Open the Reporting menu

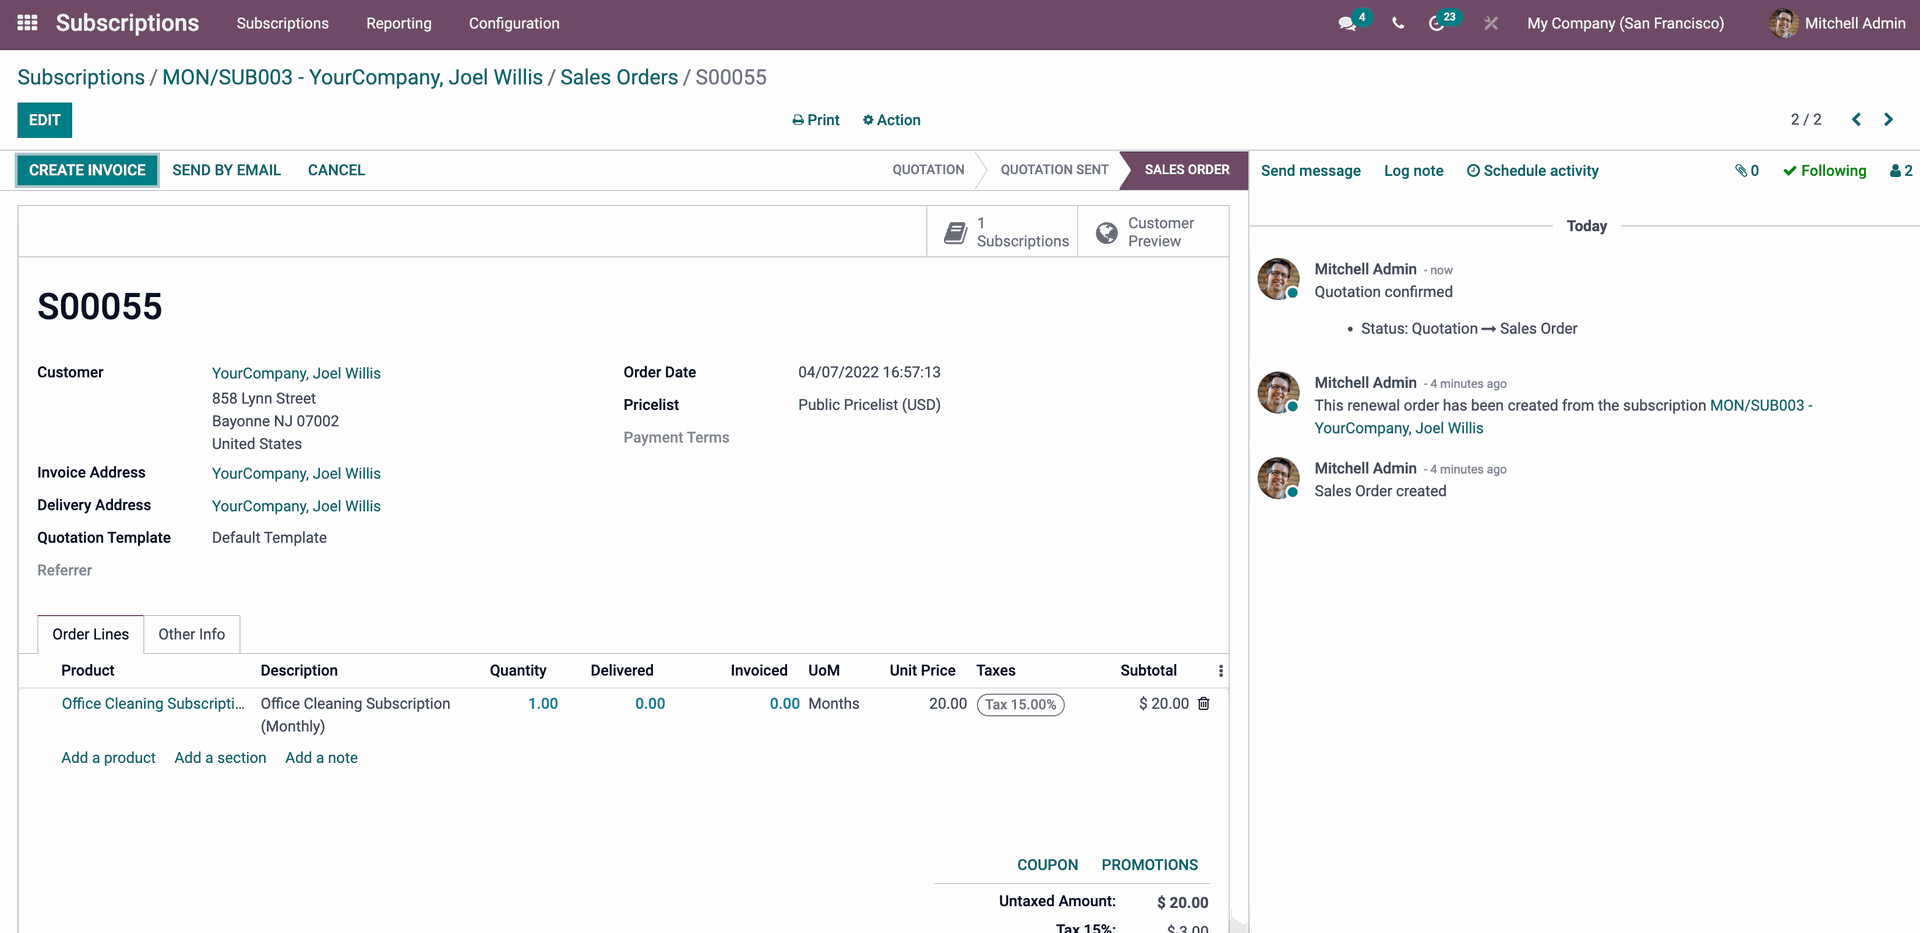[398, 23]
